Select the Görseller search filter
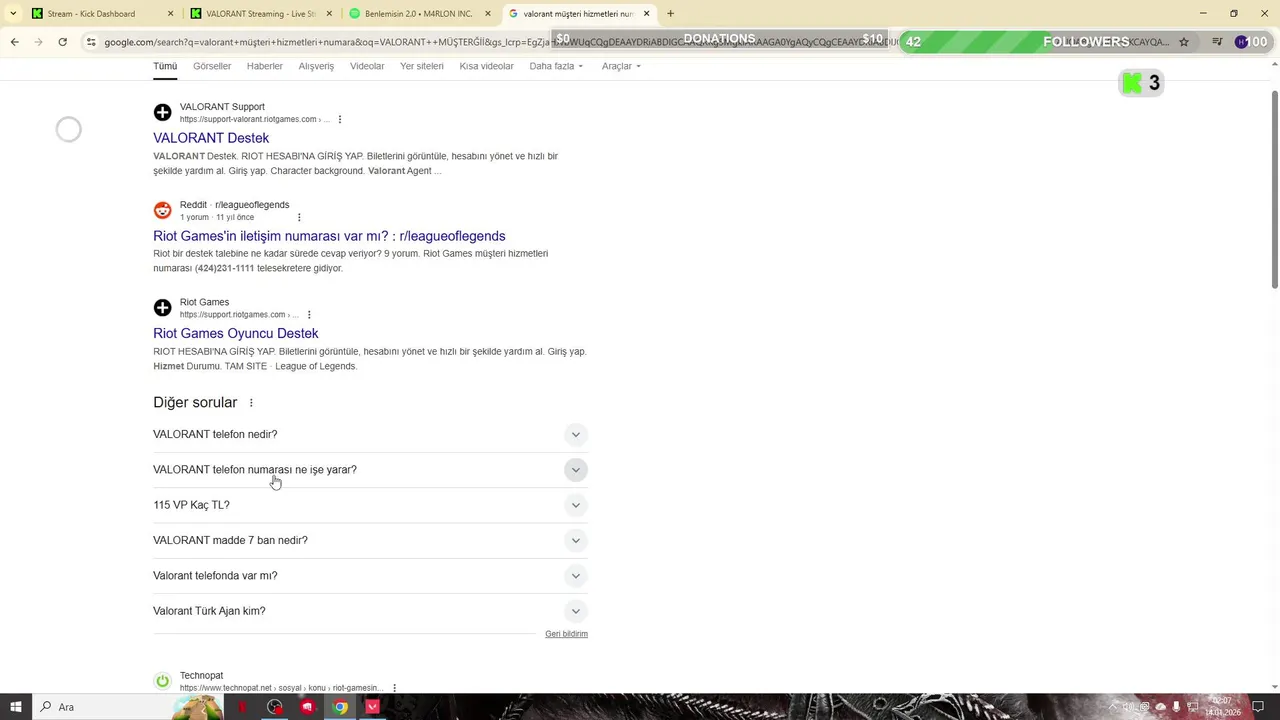 click(212, 66)
